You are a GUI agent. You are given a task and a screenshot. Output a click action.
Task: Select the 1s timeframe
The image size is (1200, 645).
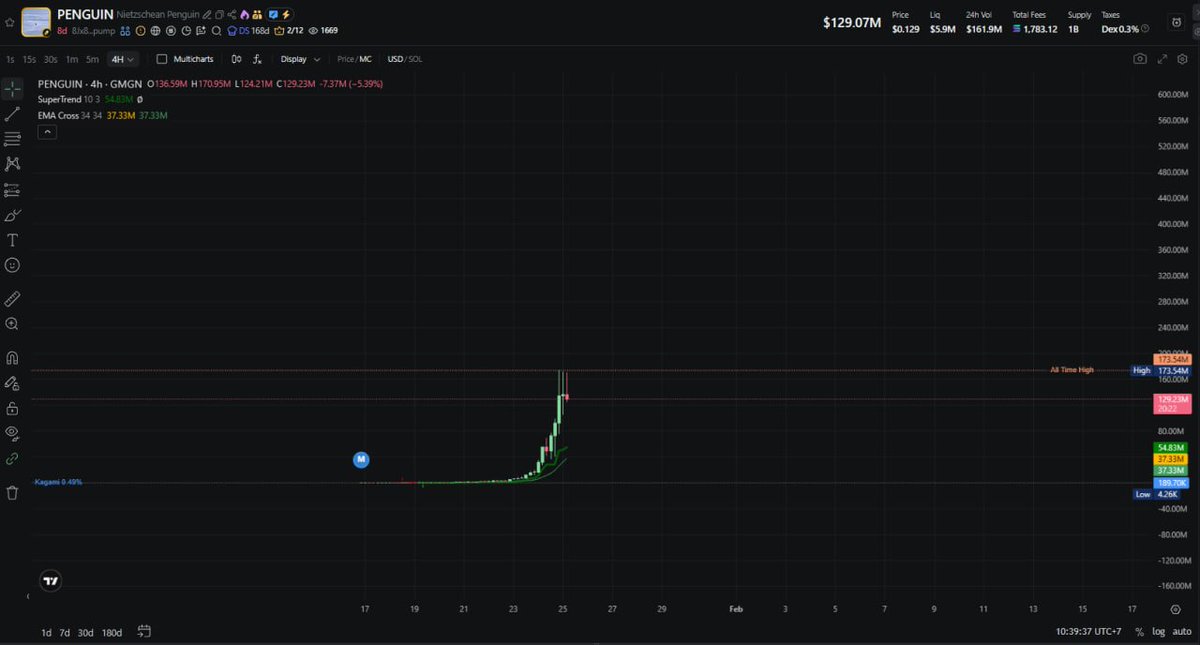(9, 59)
